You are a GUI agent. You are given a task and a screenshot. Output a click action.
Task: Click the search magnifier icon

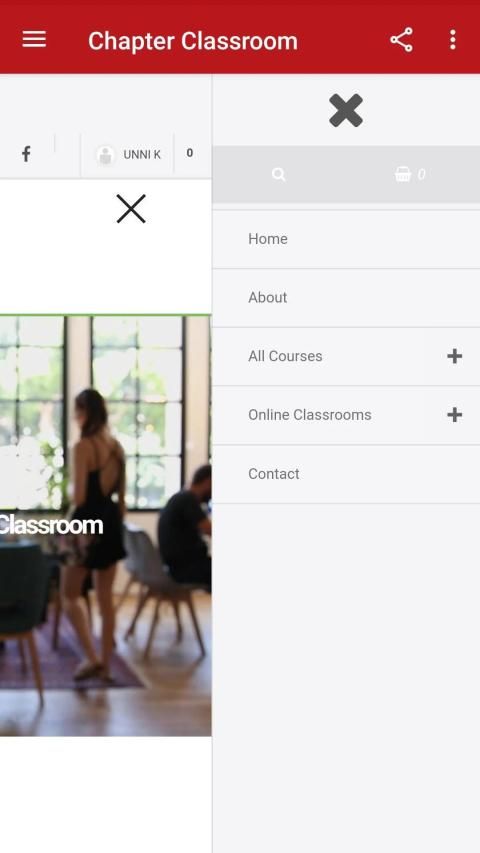[279, 174]
